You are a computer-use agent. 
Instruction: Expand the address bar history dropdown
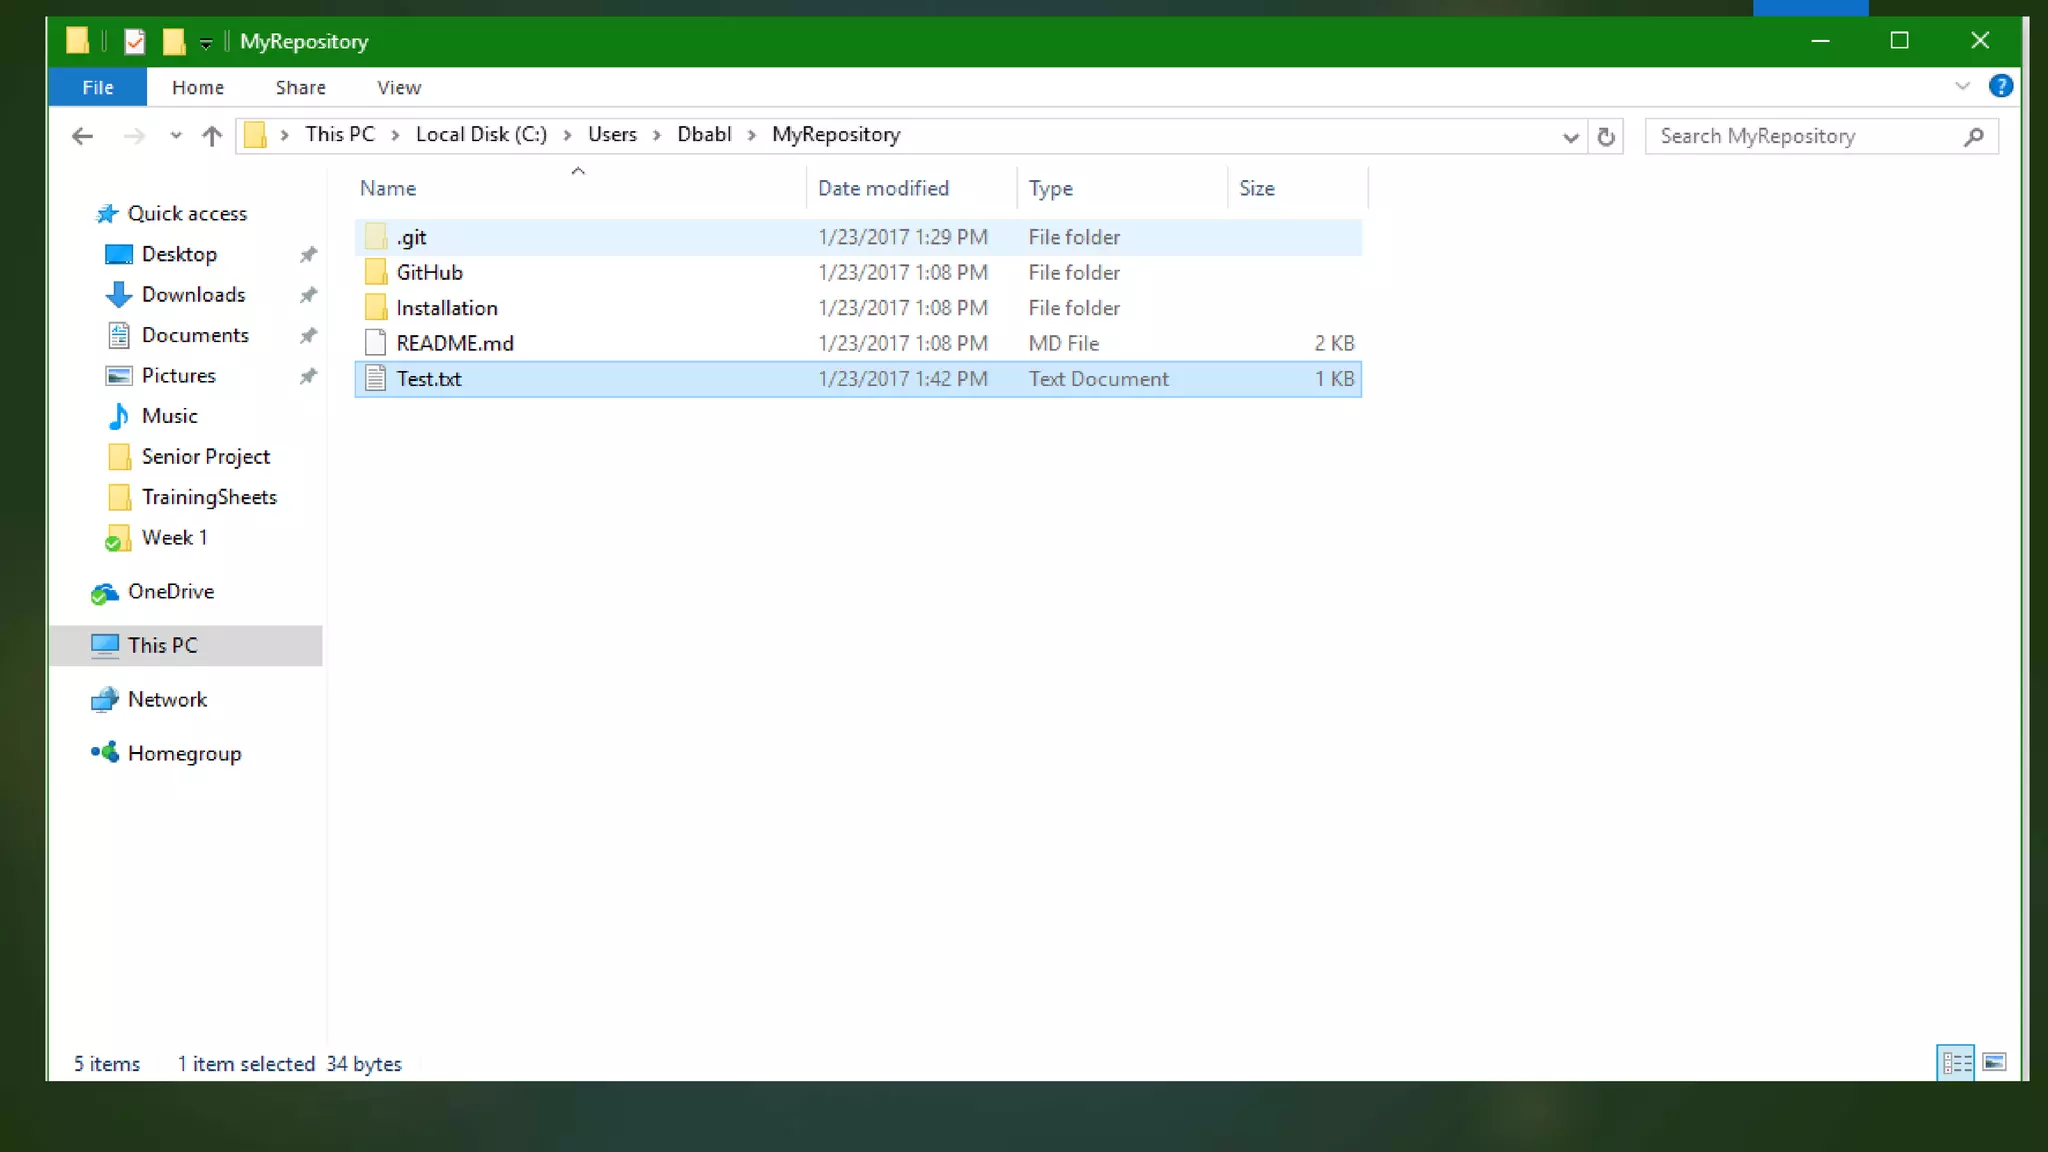[x=1570, y=137]
